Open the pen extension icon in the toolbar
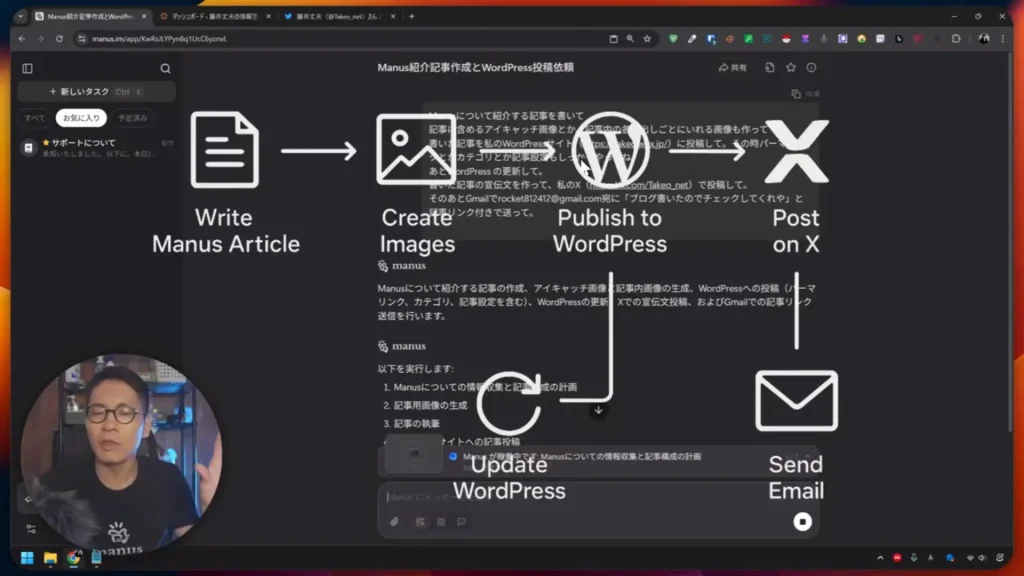 [x=692, y=39]
